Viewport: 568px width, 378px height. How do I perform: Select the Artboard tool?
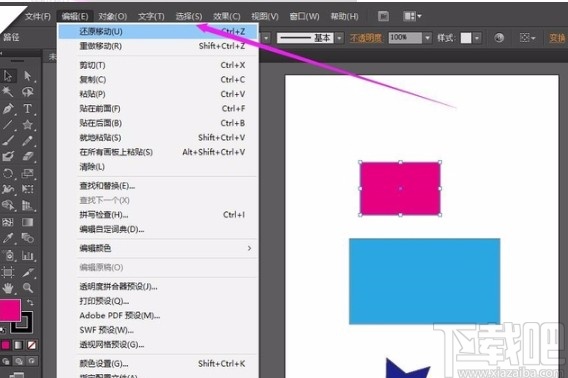8,272
